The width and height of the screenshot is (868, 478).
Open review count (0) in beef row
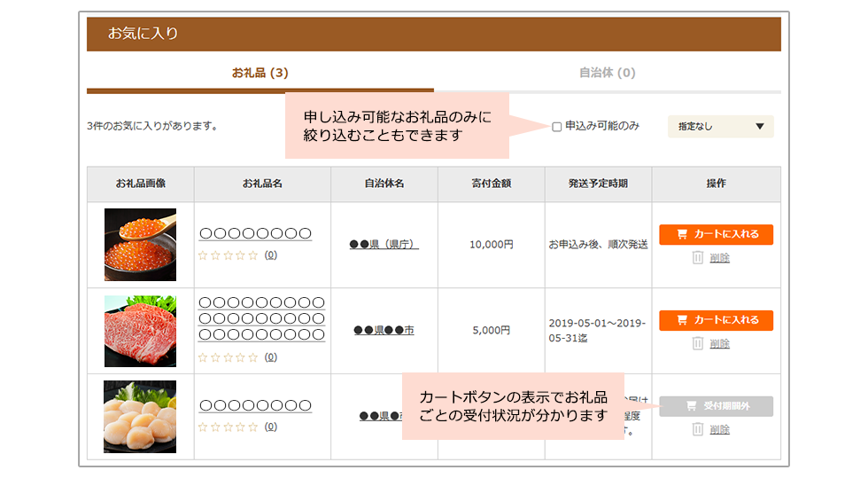click(x=271, y=357)
